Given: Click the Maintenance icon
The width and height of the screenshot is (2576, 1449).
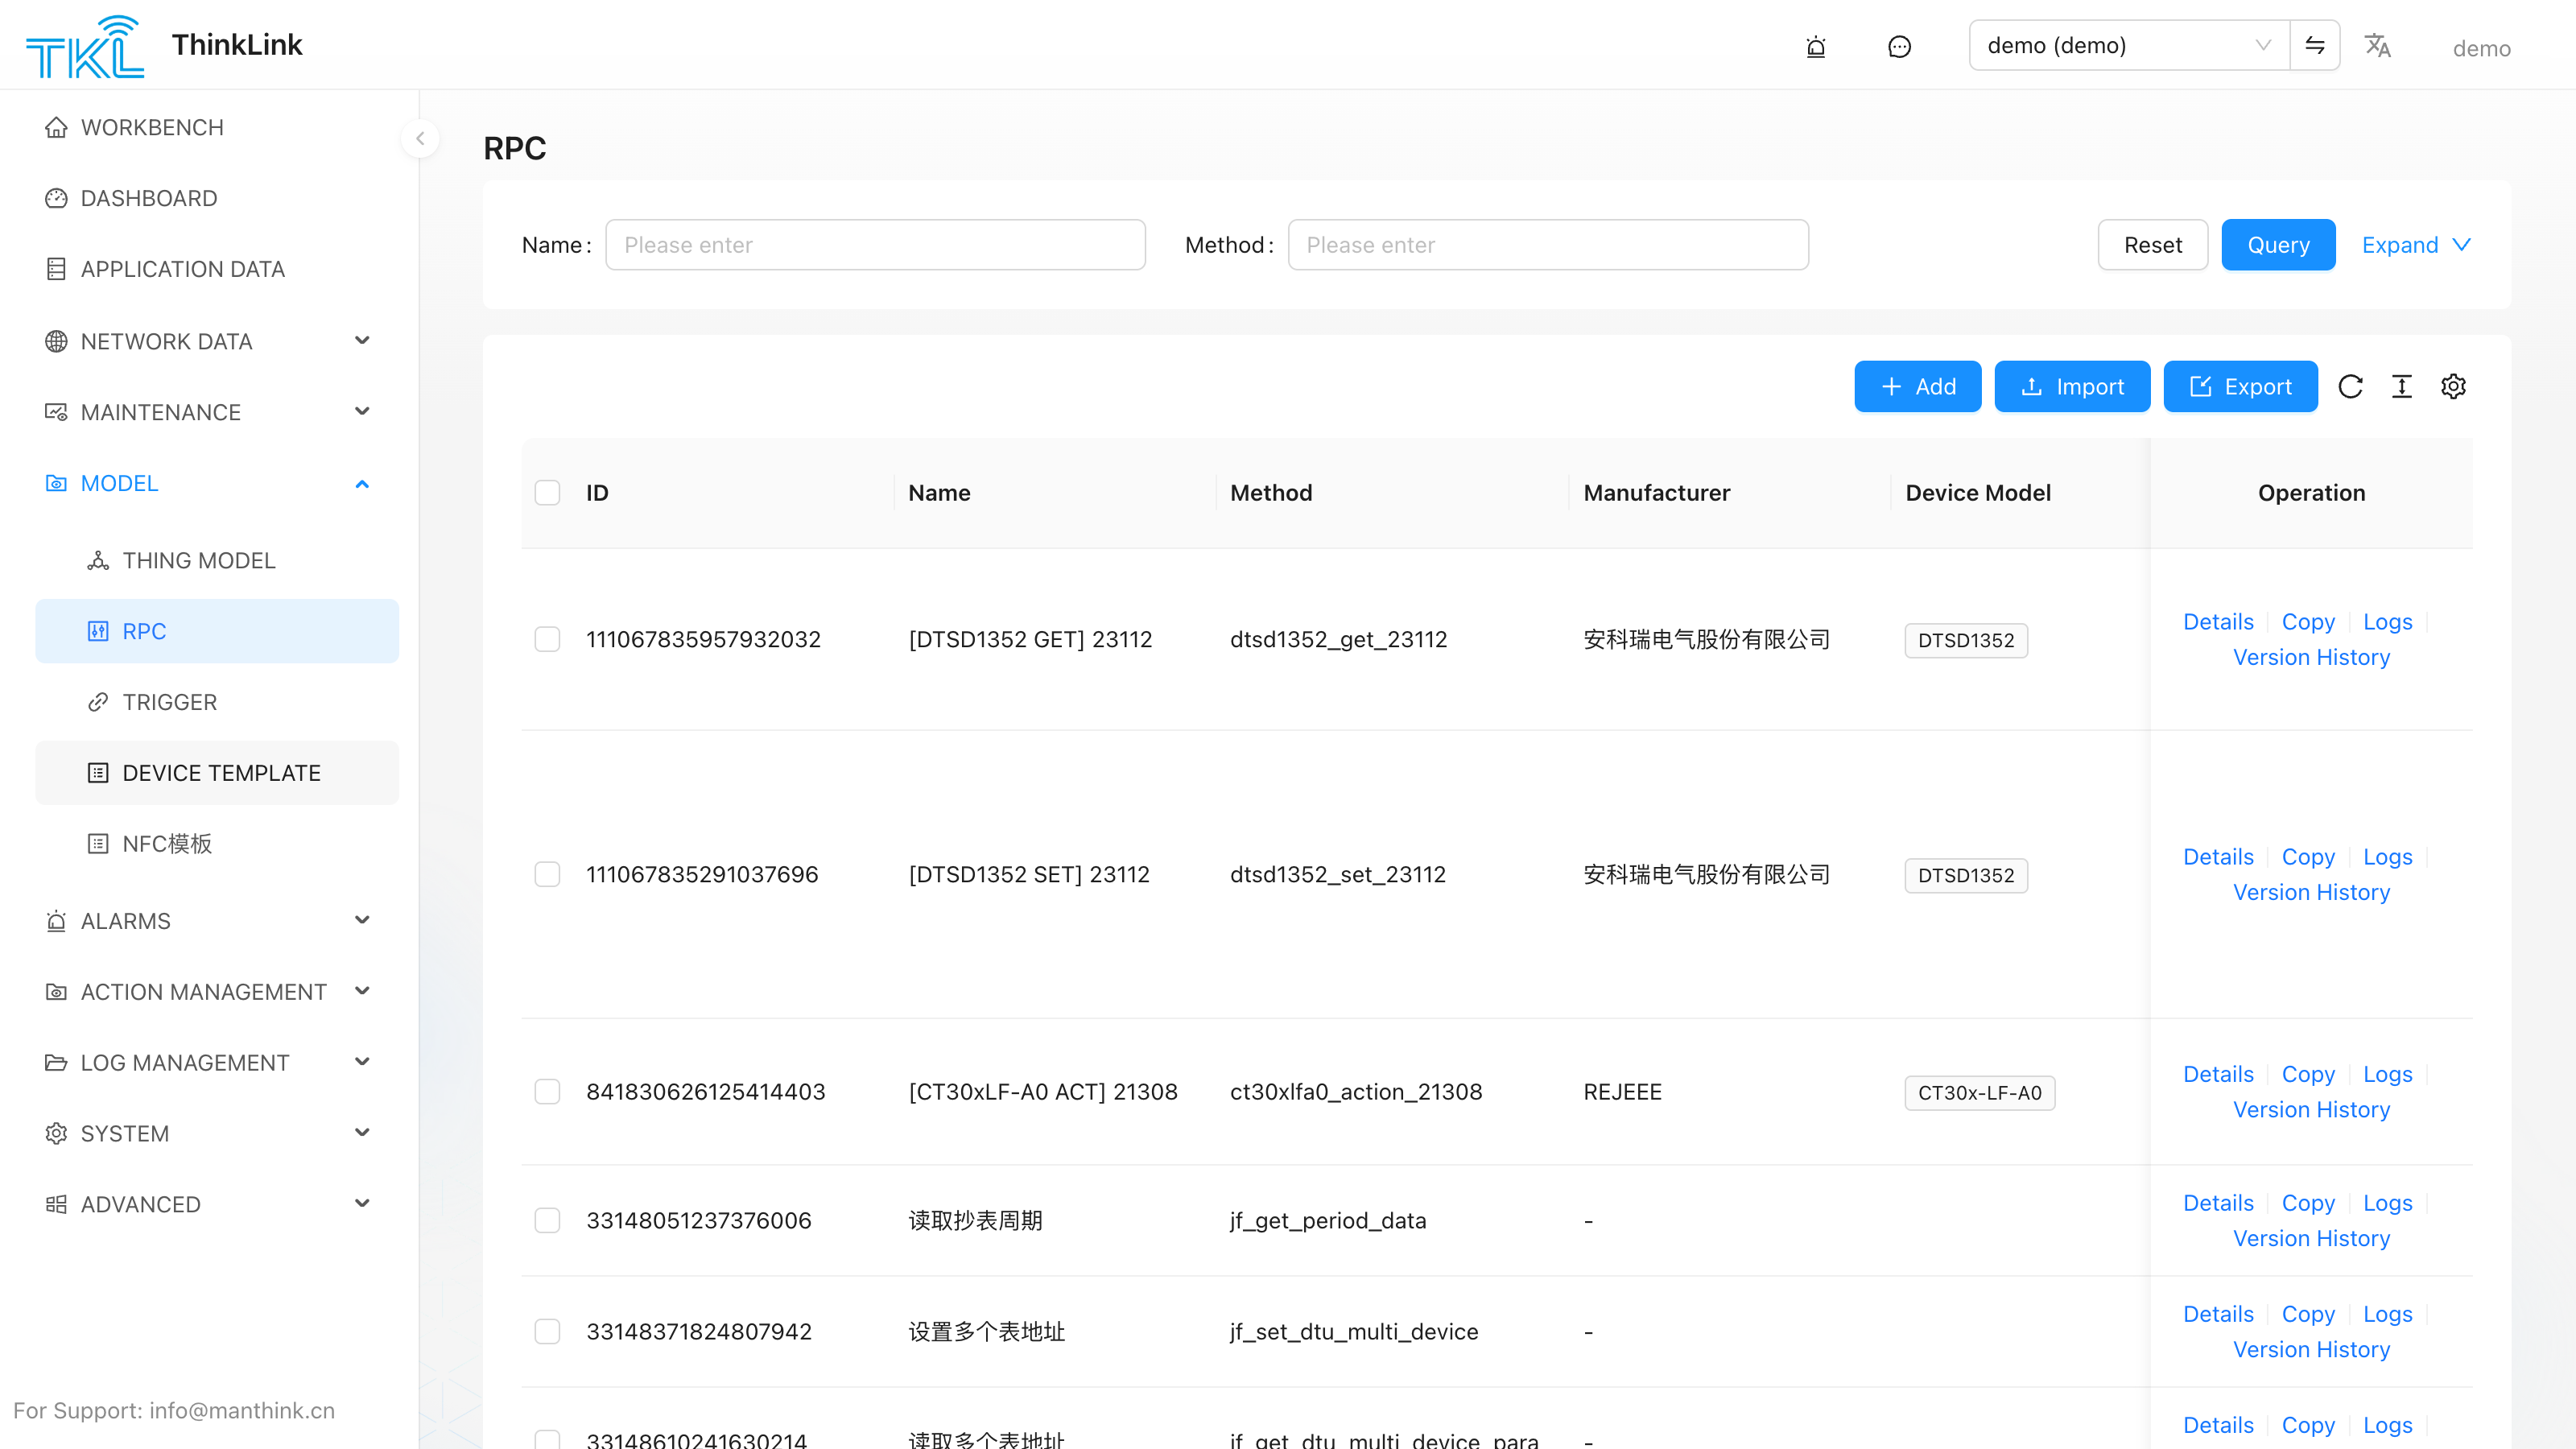Looking at the screenshot, I should (x=56, y=412).
